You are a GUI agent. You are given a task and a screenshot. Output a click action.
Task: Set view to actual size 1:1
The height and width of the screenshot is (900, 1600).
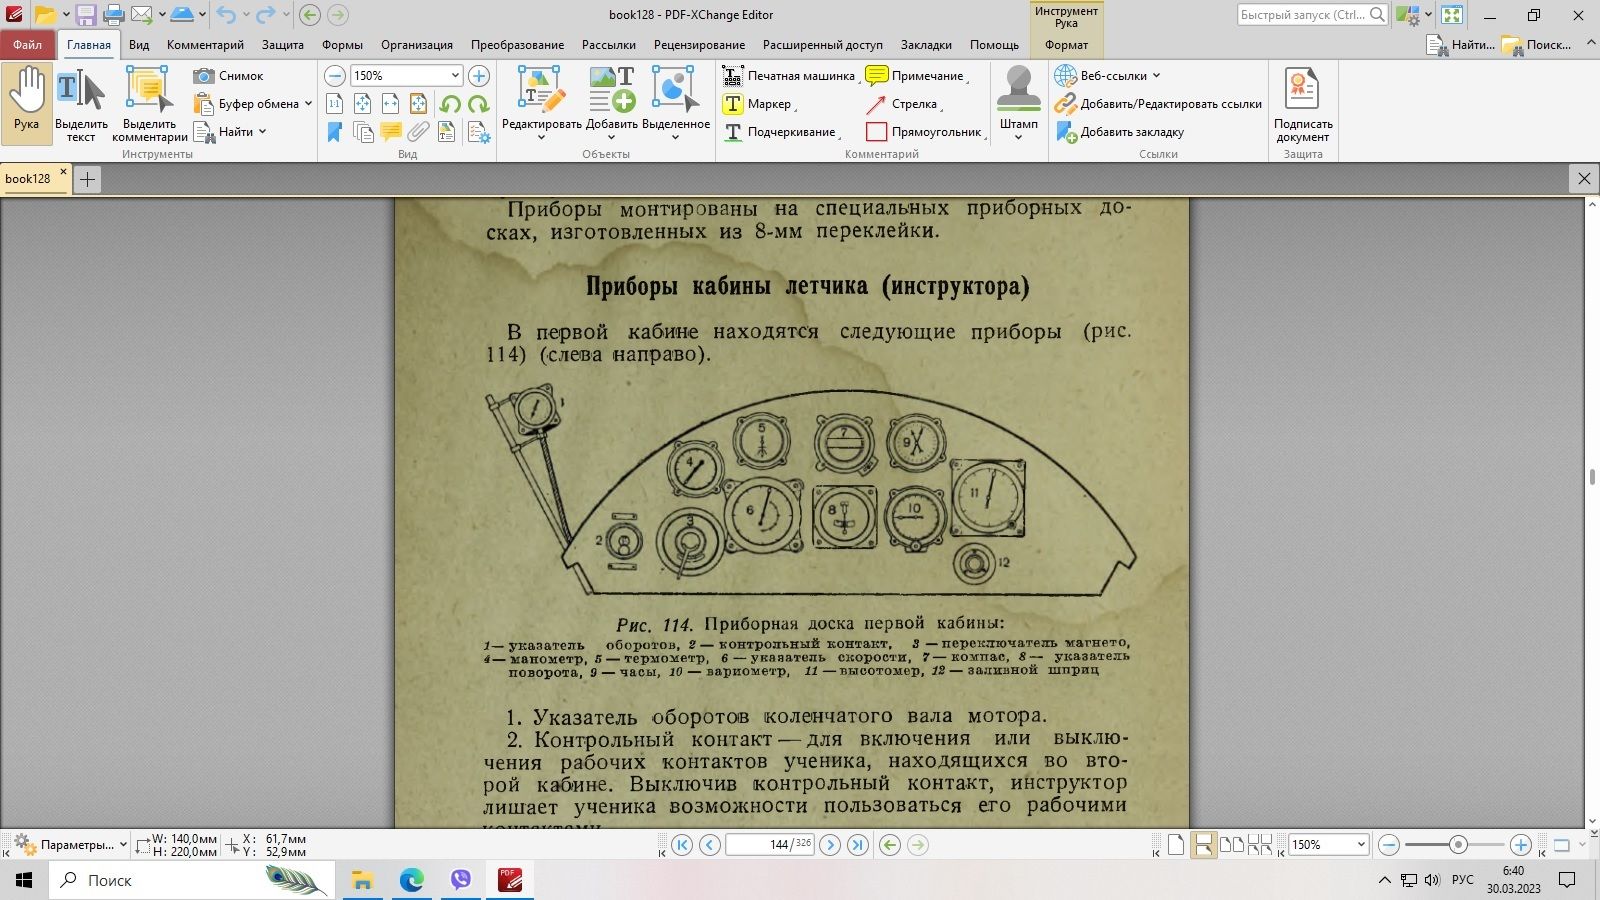pyautogui.click(x=335, y=104)
